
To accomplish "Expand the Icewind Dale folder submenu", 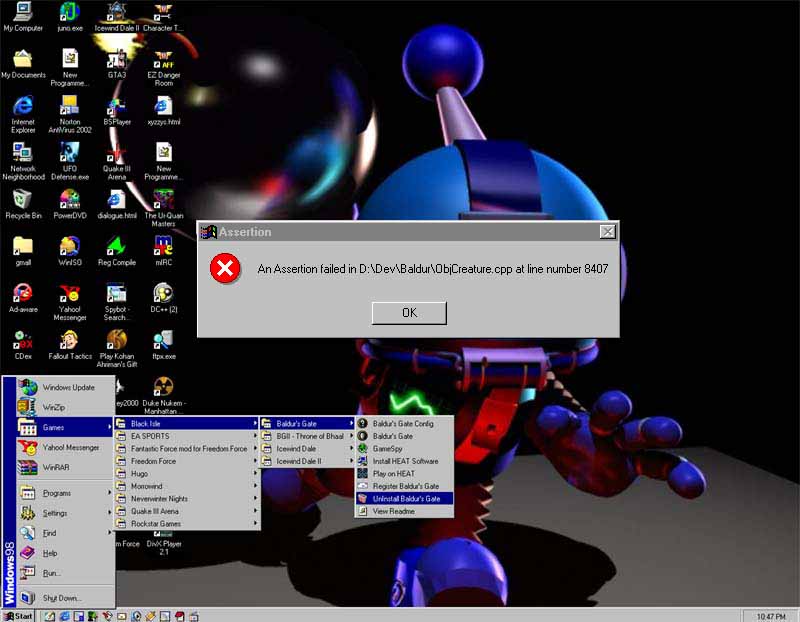I will [308, 449].
